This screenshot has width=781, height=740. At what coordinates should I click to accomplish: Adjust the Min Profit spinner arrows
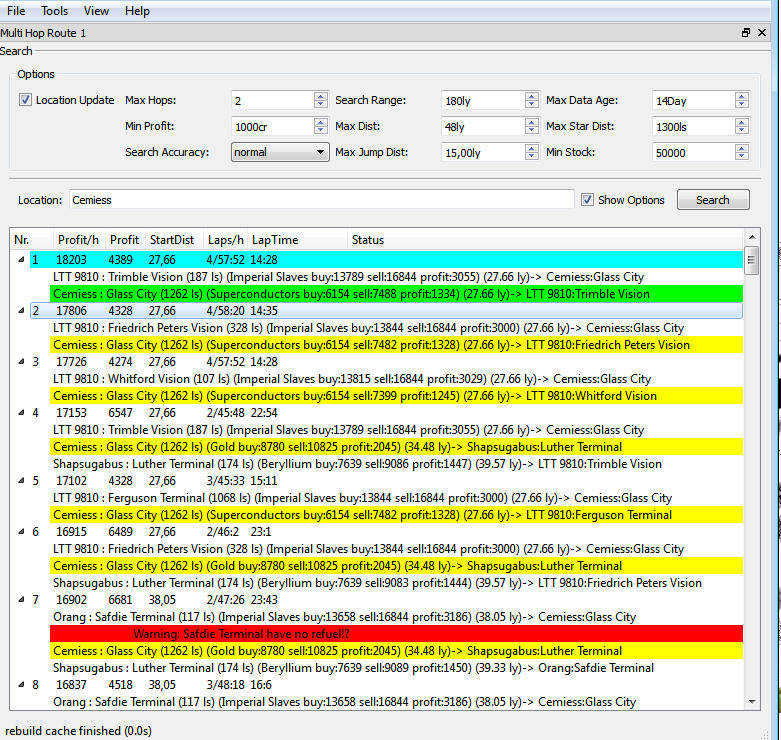321,126
